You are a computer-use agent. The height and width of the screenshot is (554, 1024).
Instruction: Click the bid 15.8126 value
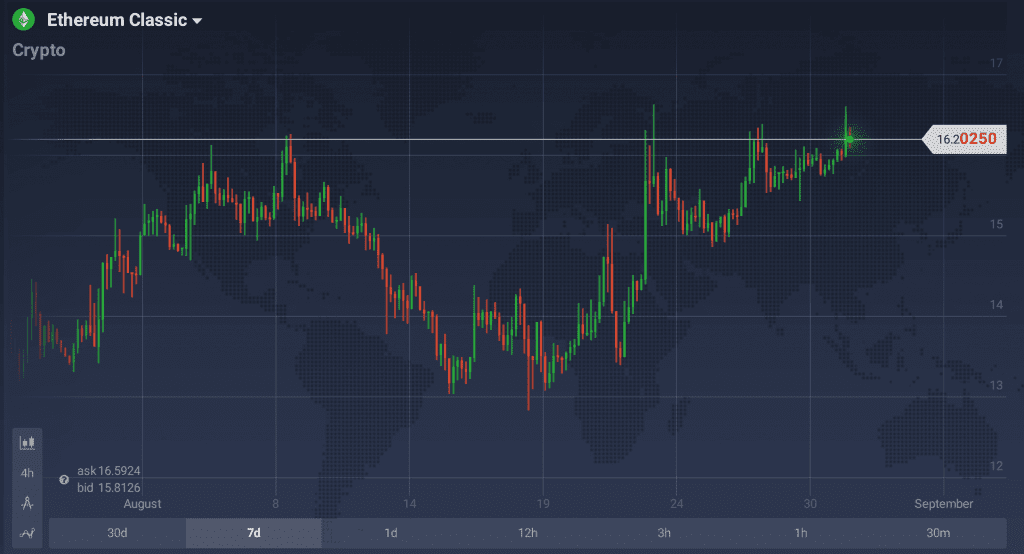point(108,487)
